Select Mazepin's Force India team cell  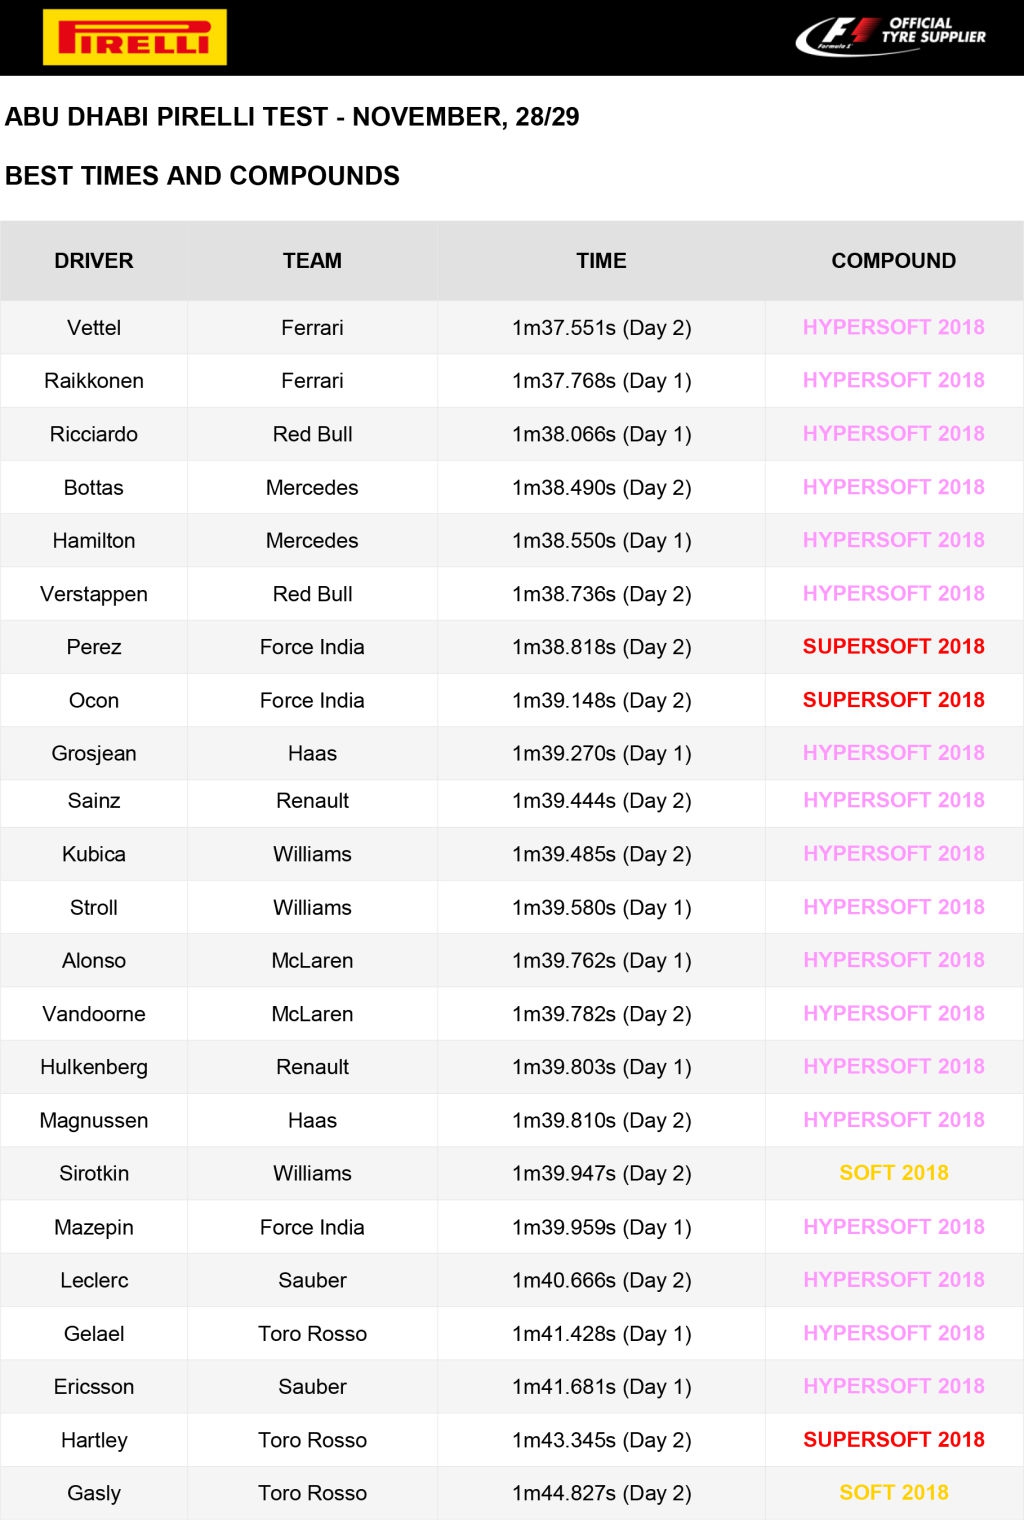tap(312, 1227)
